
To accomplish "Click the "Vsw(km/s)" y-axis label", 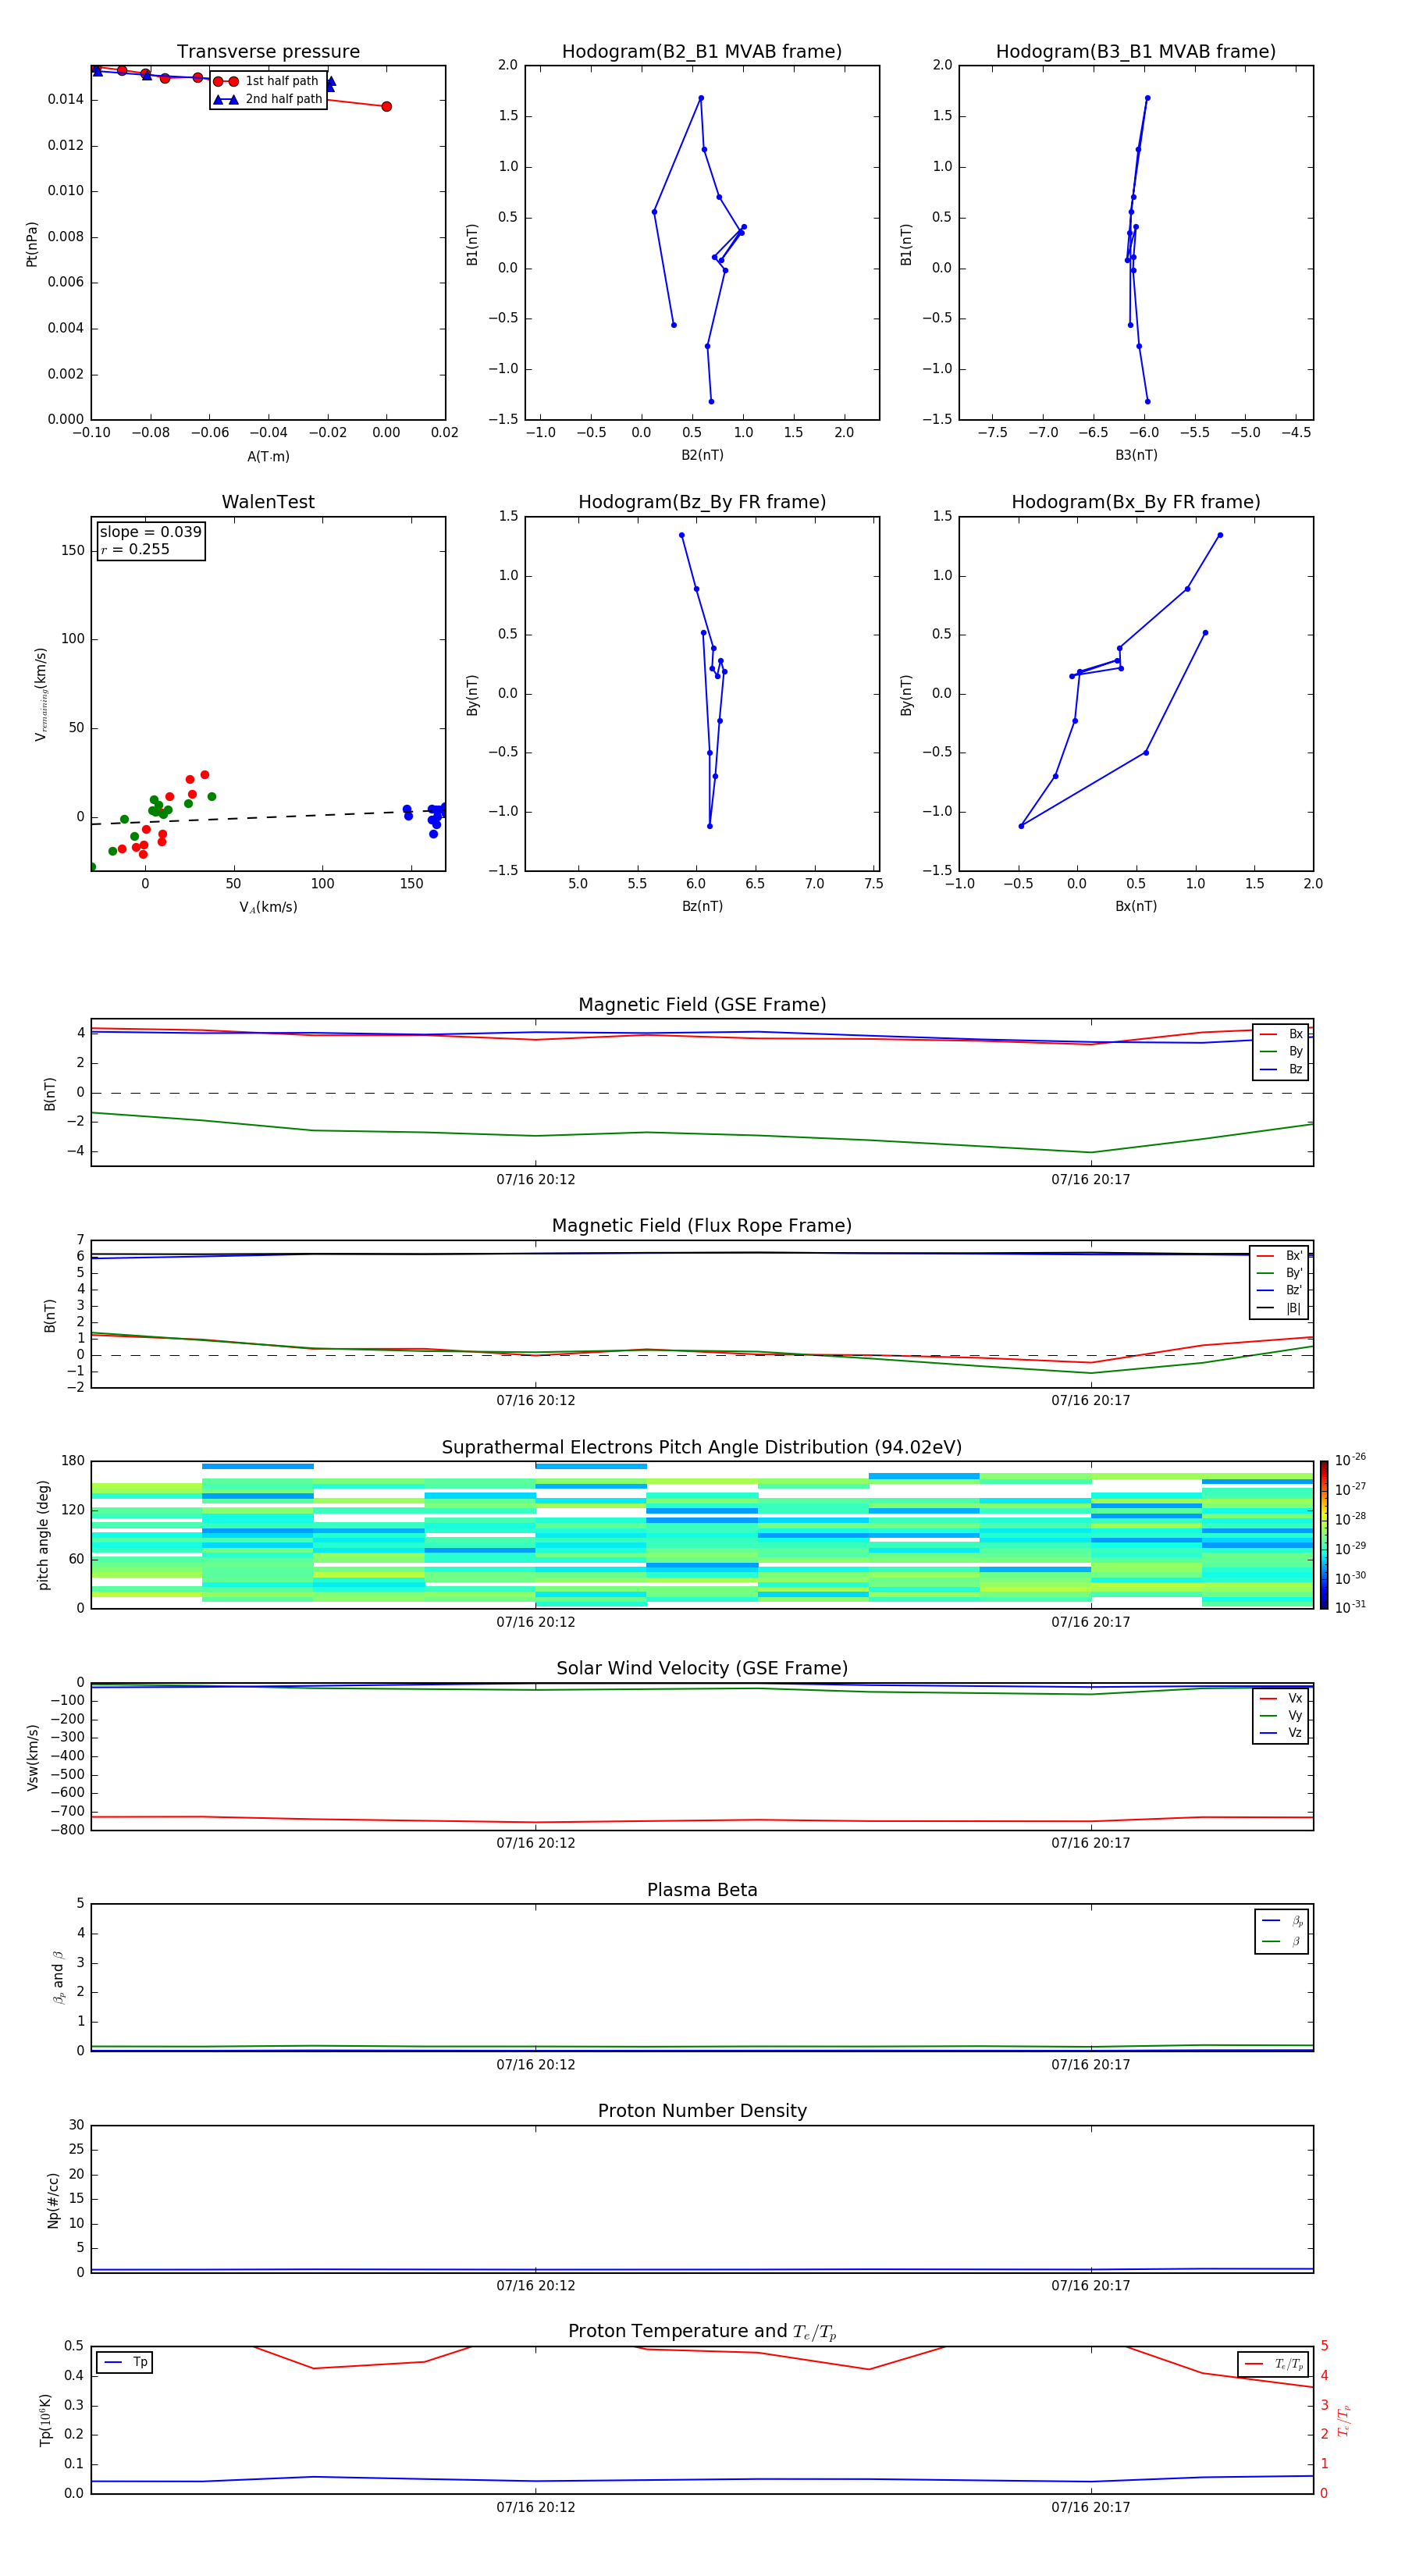I will coord(33,1757).
